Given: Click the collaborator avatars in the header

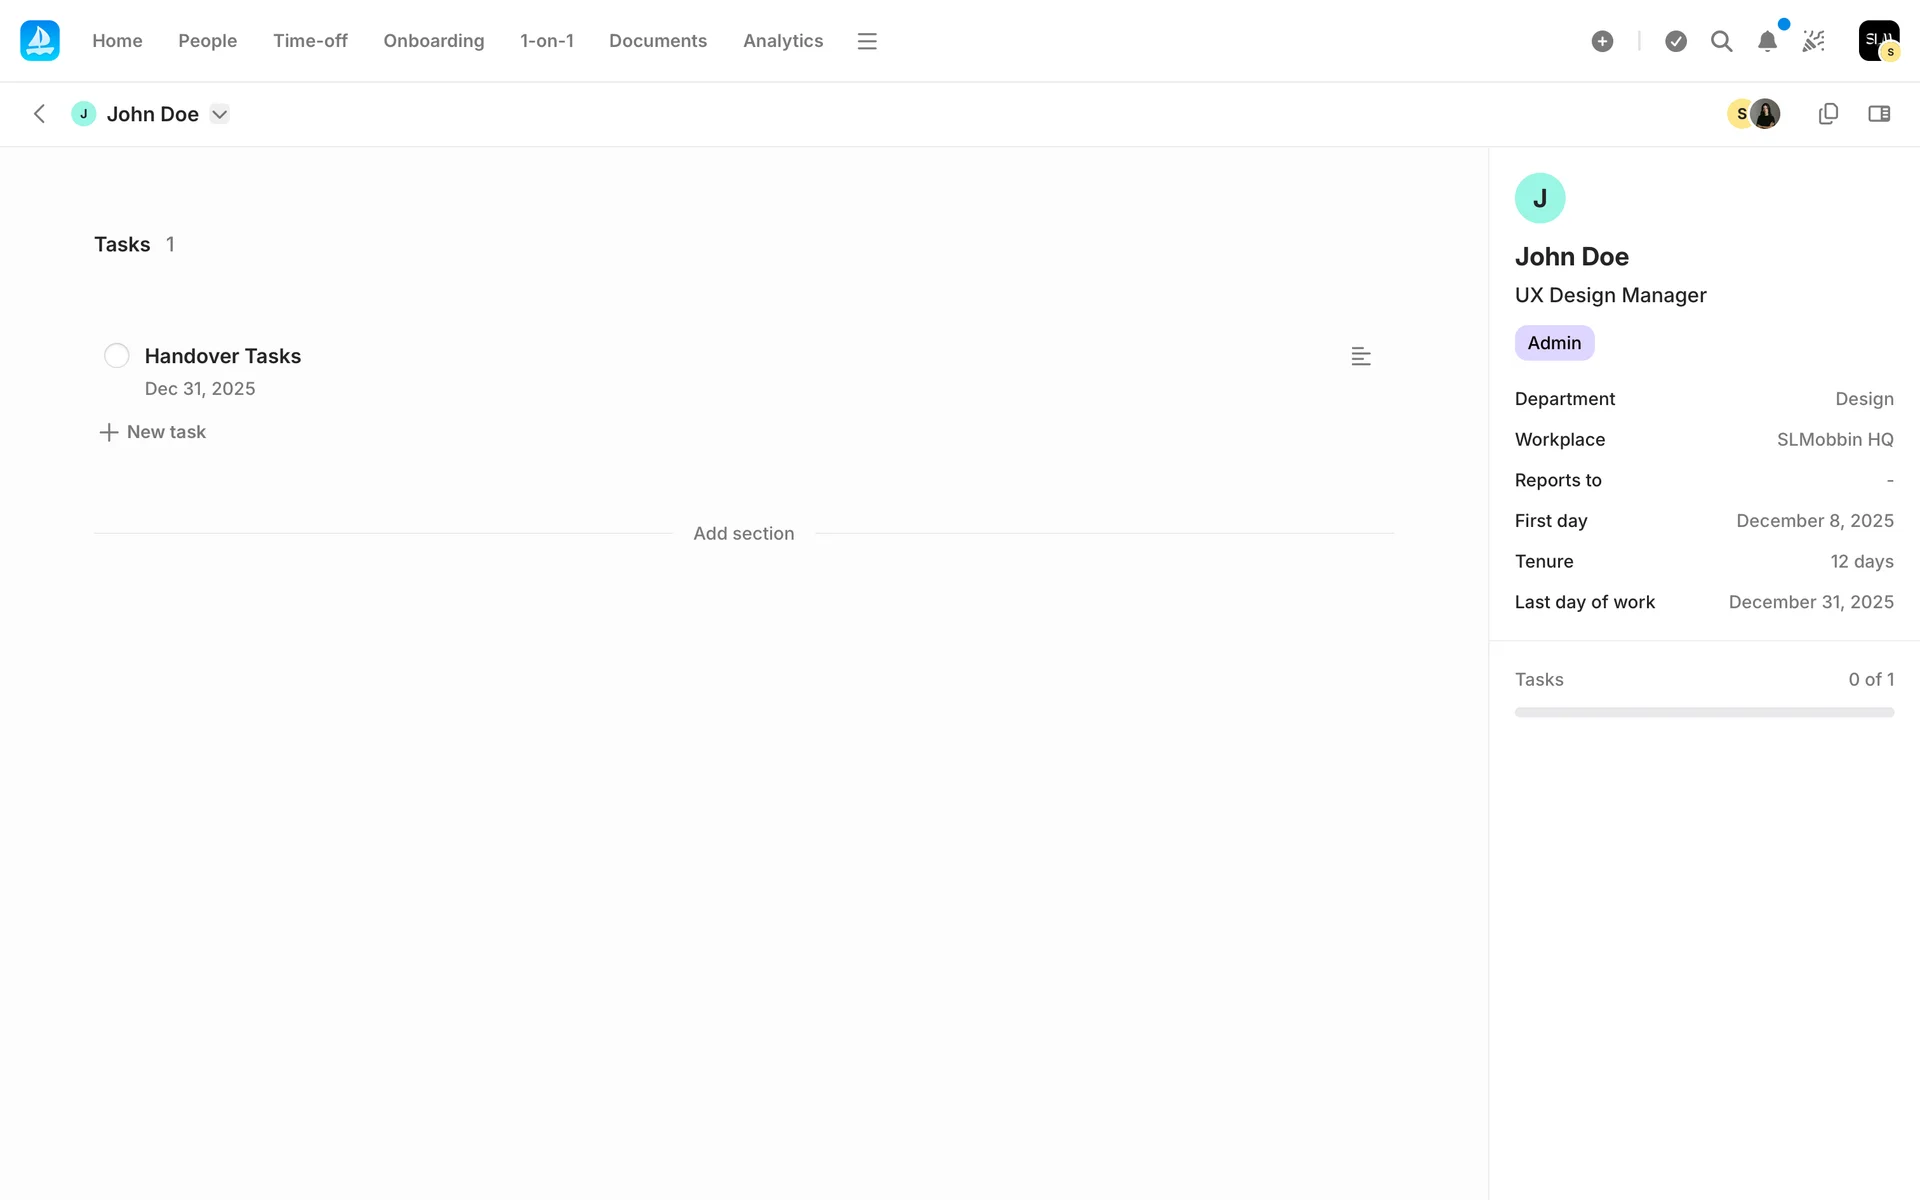Looking at the screenshot, I should pyautogui.click(x=1754, y=114).
